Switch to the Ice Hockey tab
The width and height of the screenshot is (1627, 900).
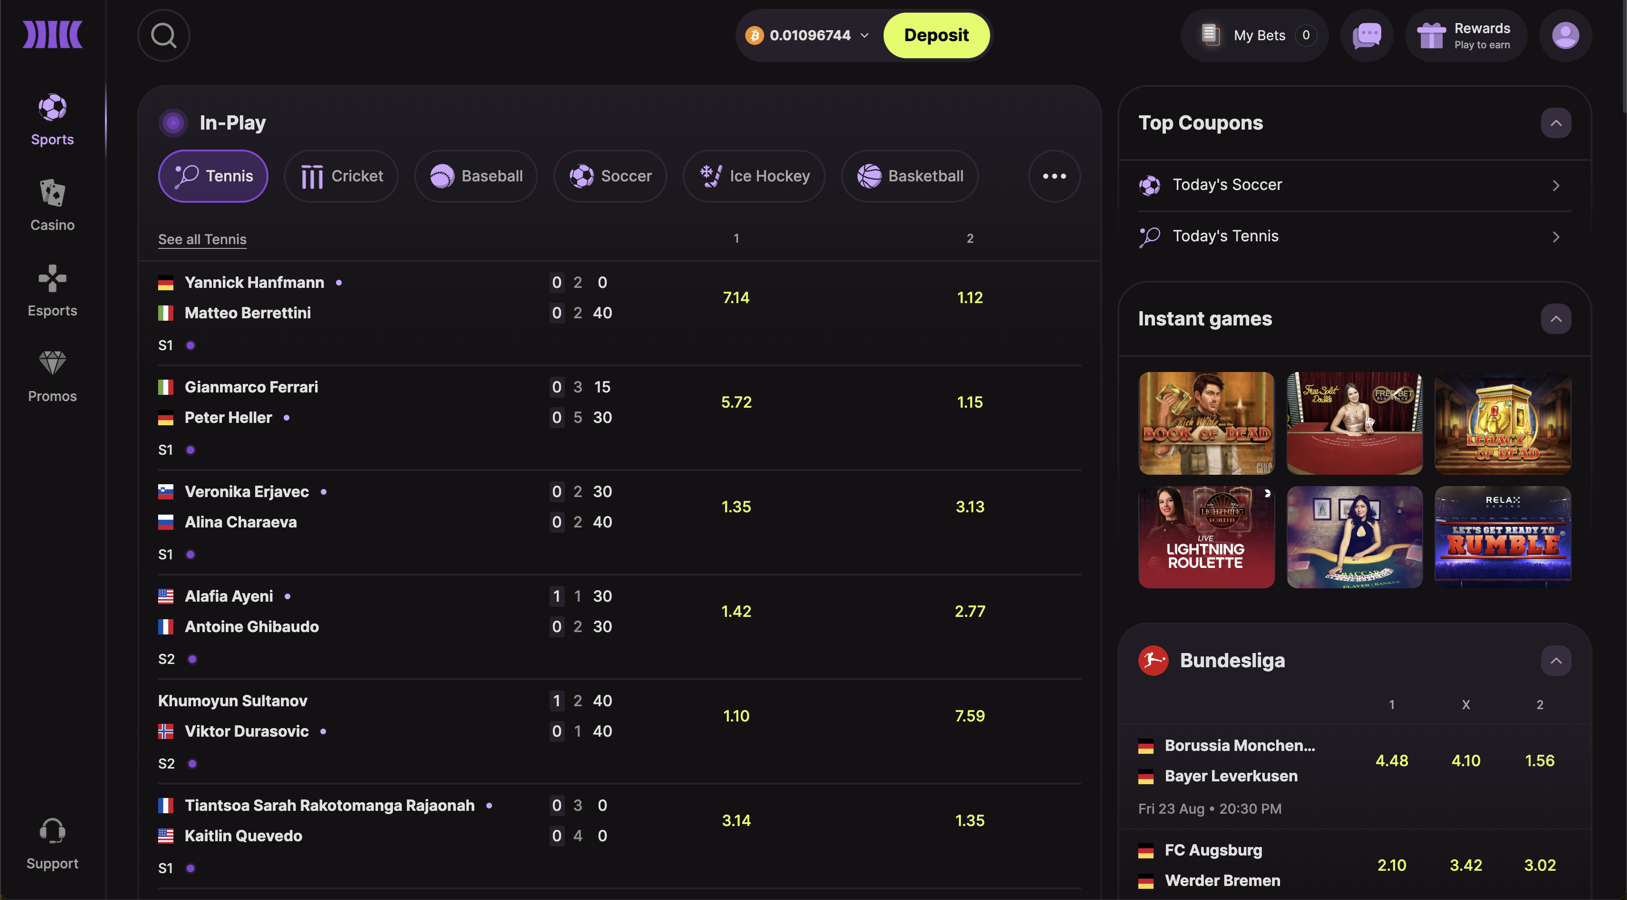(x=754, y=176)
